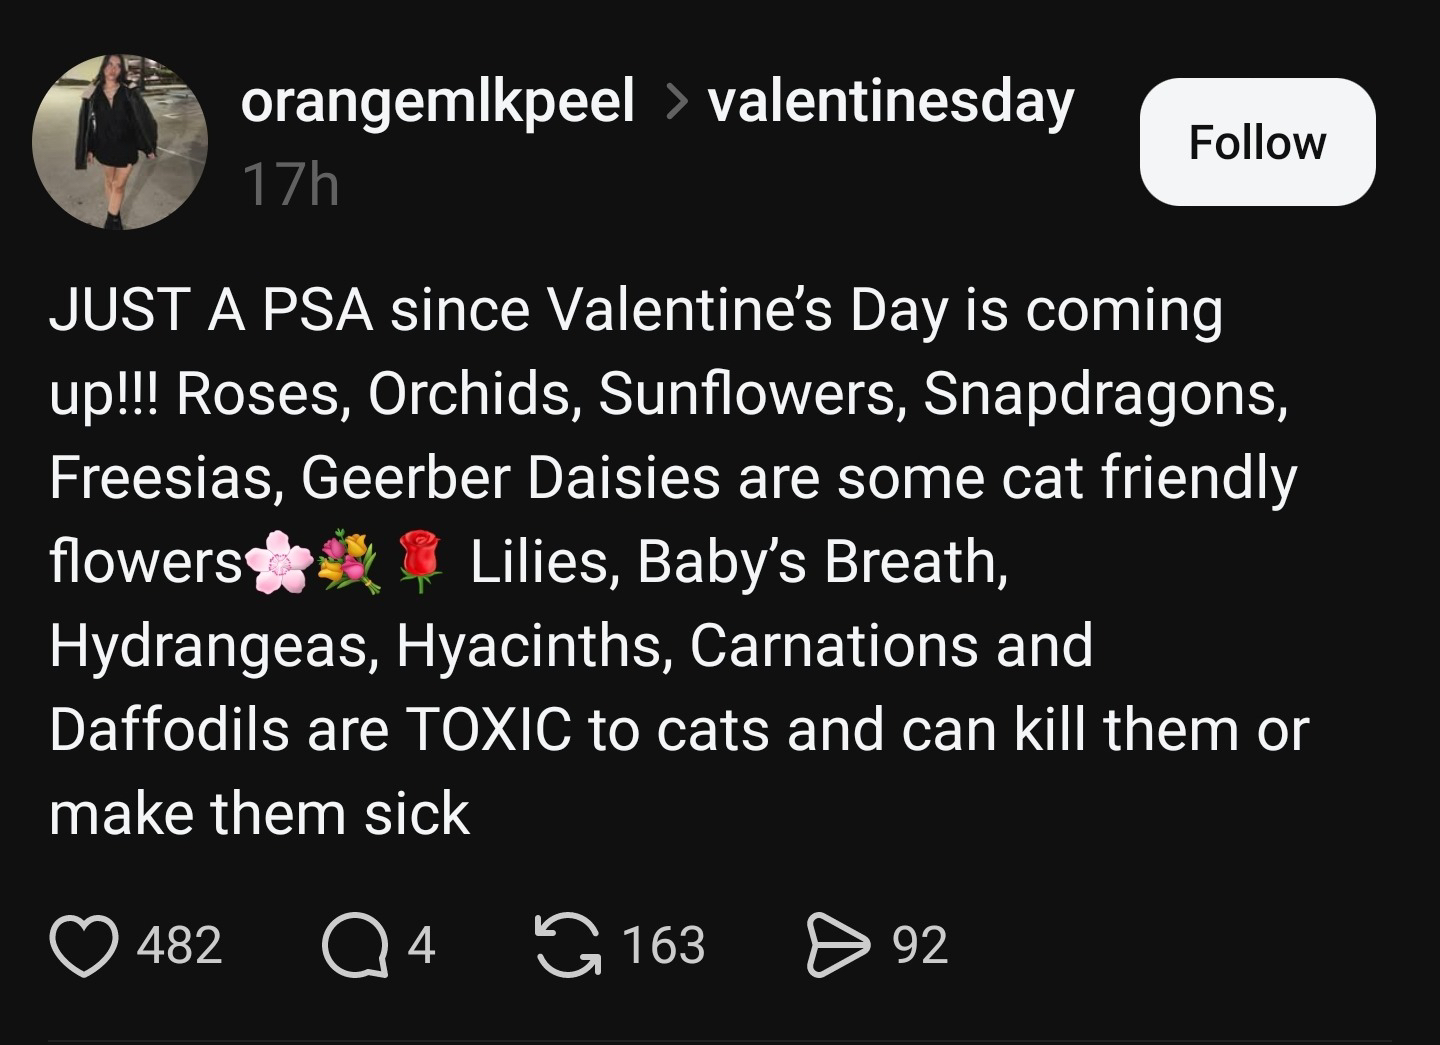The width and height of the screenshot is (1440, 1045).
Task: Like the post with the heart icon
Action: (x=84, y=945)
